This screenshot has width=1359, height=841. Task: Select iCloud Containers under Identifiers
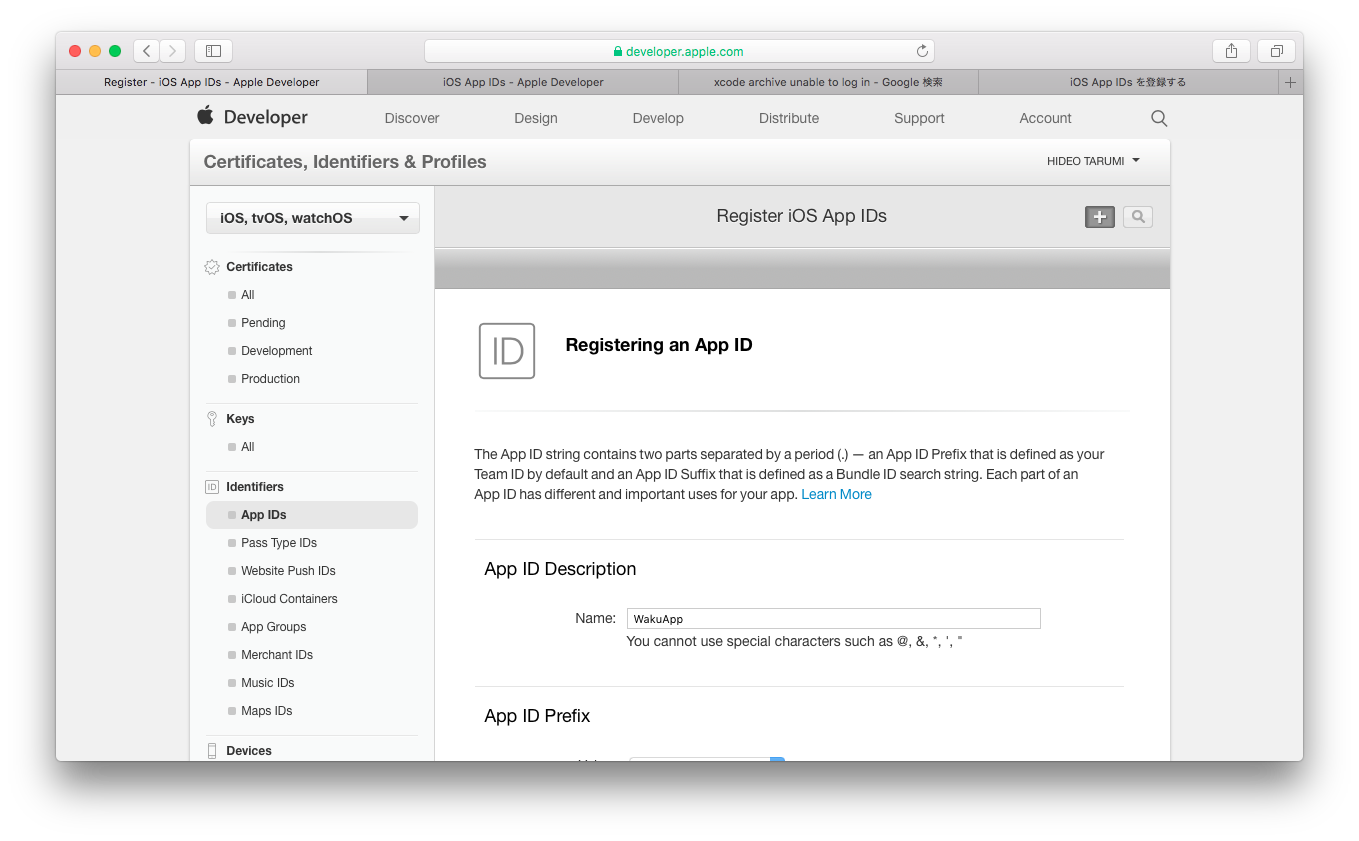coord(289,599)
